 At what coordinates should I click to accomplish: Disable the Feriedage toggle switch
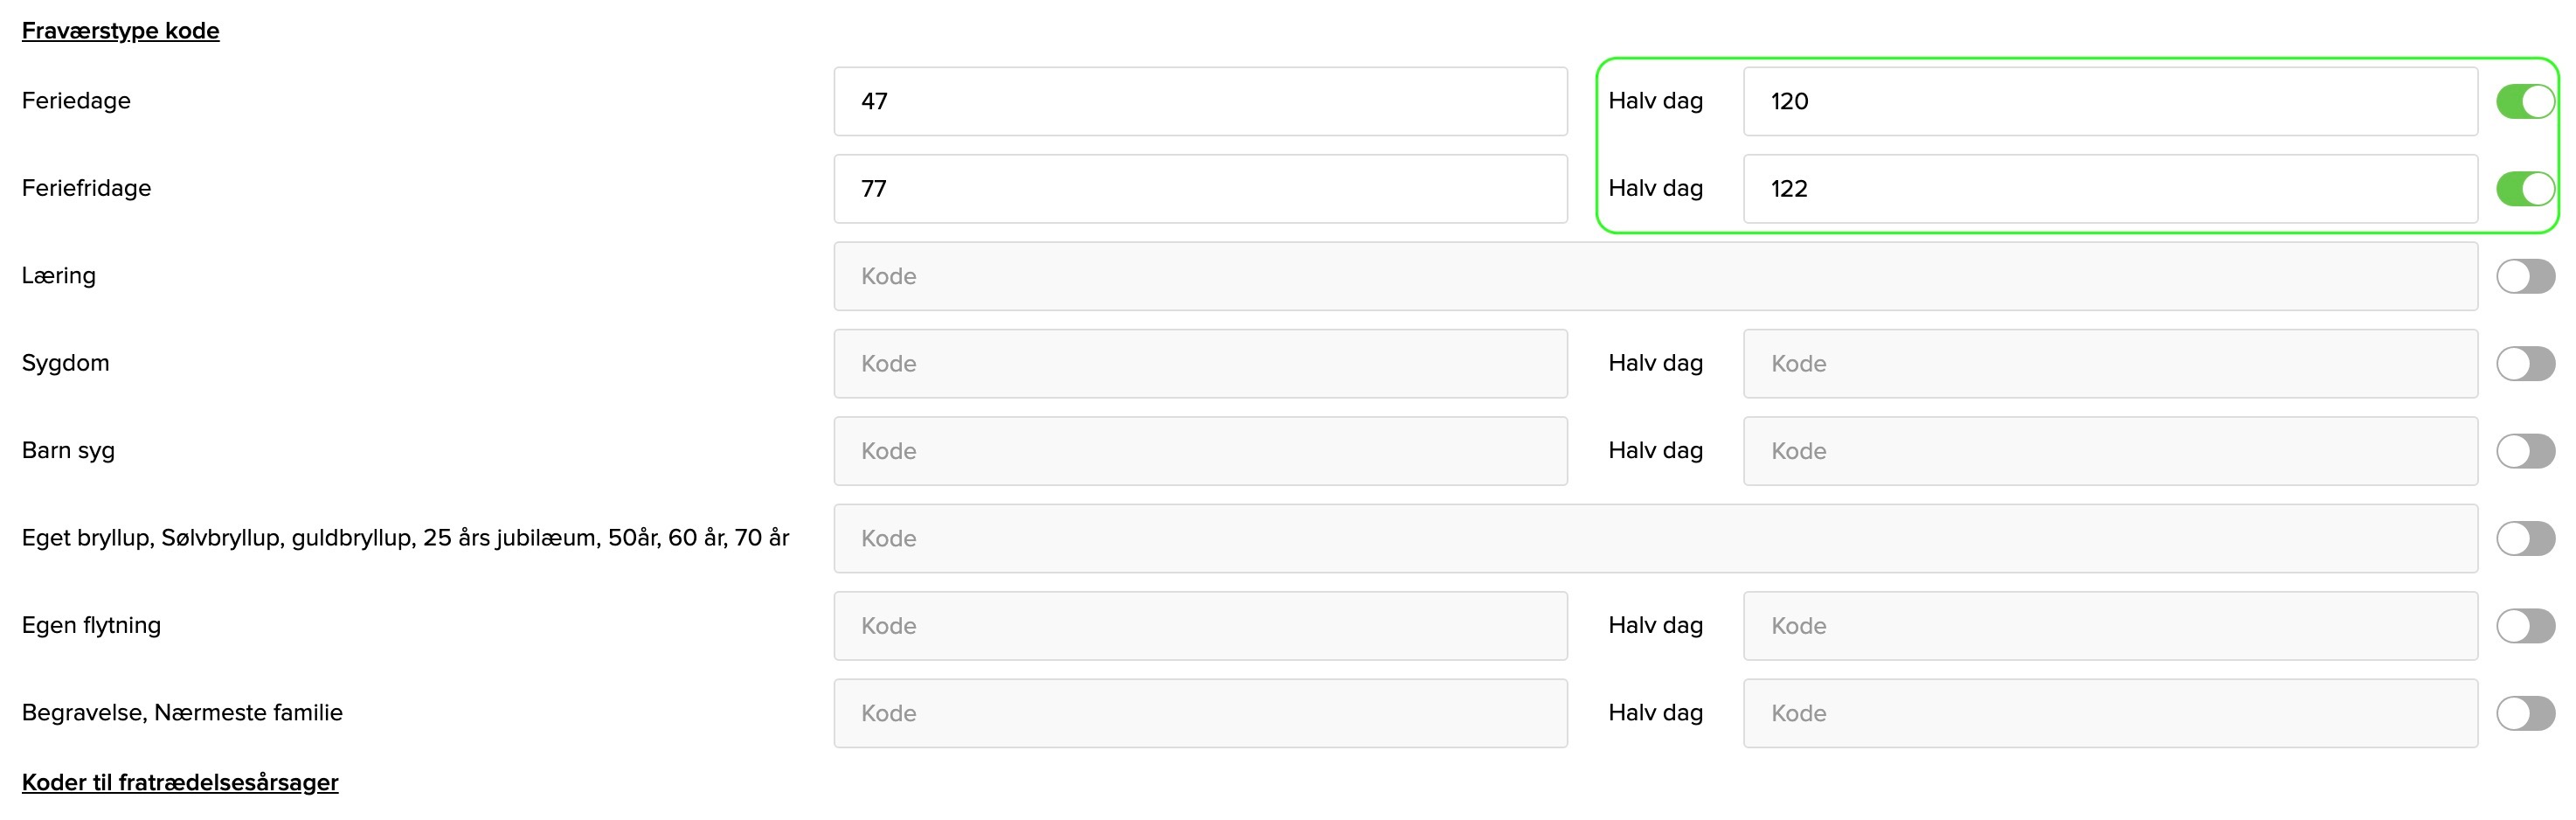point(2525,101)
